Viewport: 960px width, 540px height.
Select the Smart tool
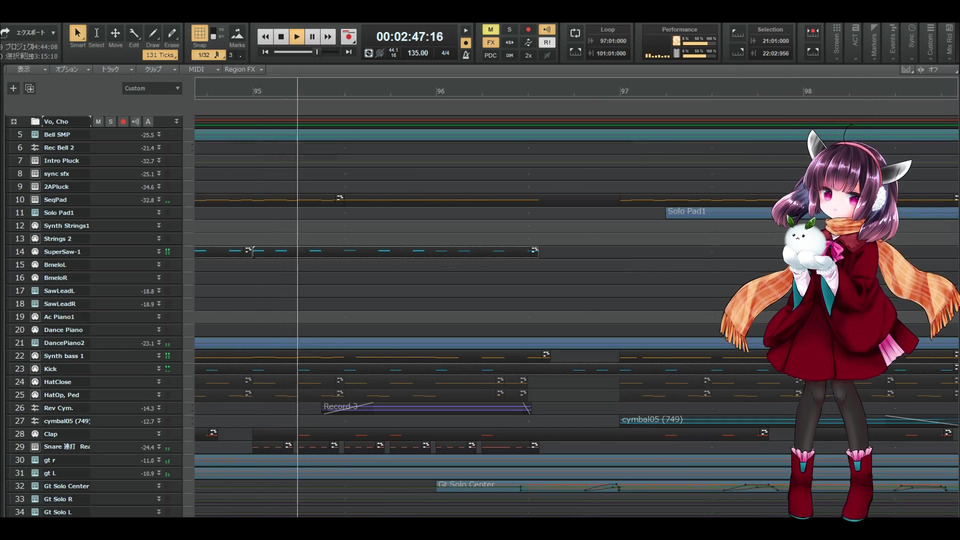pos(77,34)
